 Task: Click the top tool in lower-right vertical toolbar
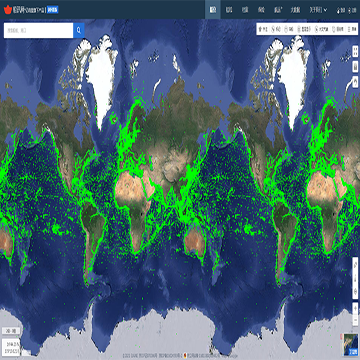click(355, 264)
